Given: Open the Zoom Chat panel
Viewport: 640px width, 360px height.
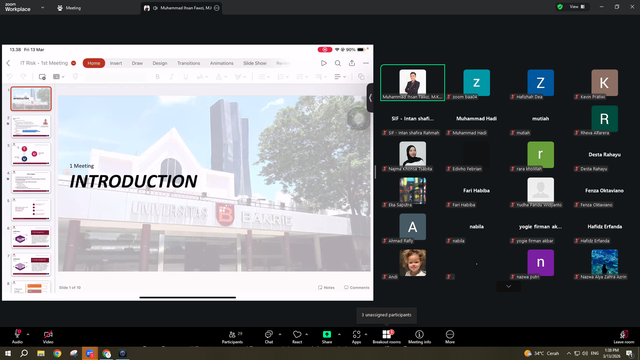Looking at the screenshot, I should (269, 337).
